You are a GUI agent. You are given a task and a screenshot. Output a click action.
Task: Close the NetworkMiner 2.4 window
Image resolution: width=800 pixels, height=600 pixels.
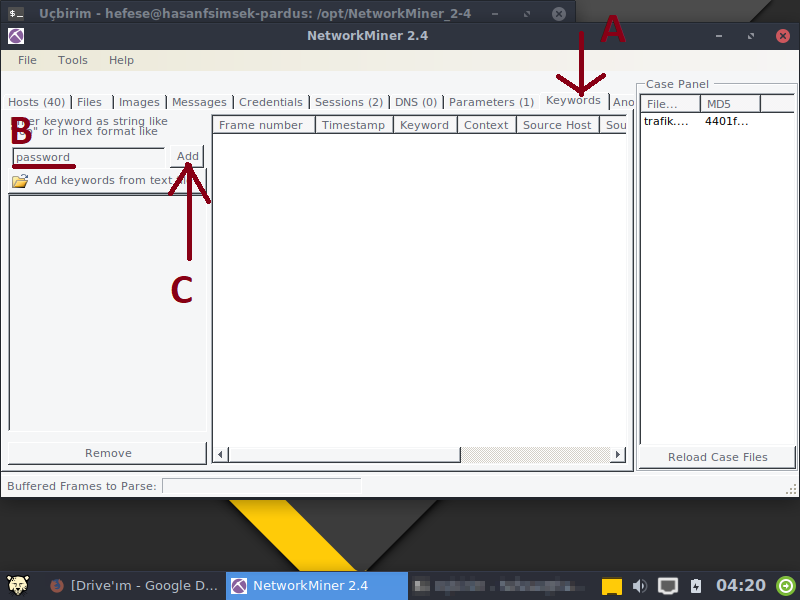pos(783,36)
